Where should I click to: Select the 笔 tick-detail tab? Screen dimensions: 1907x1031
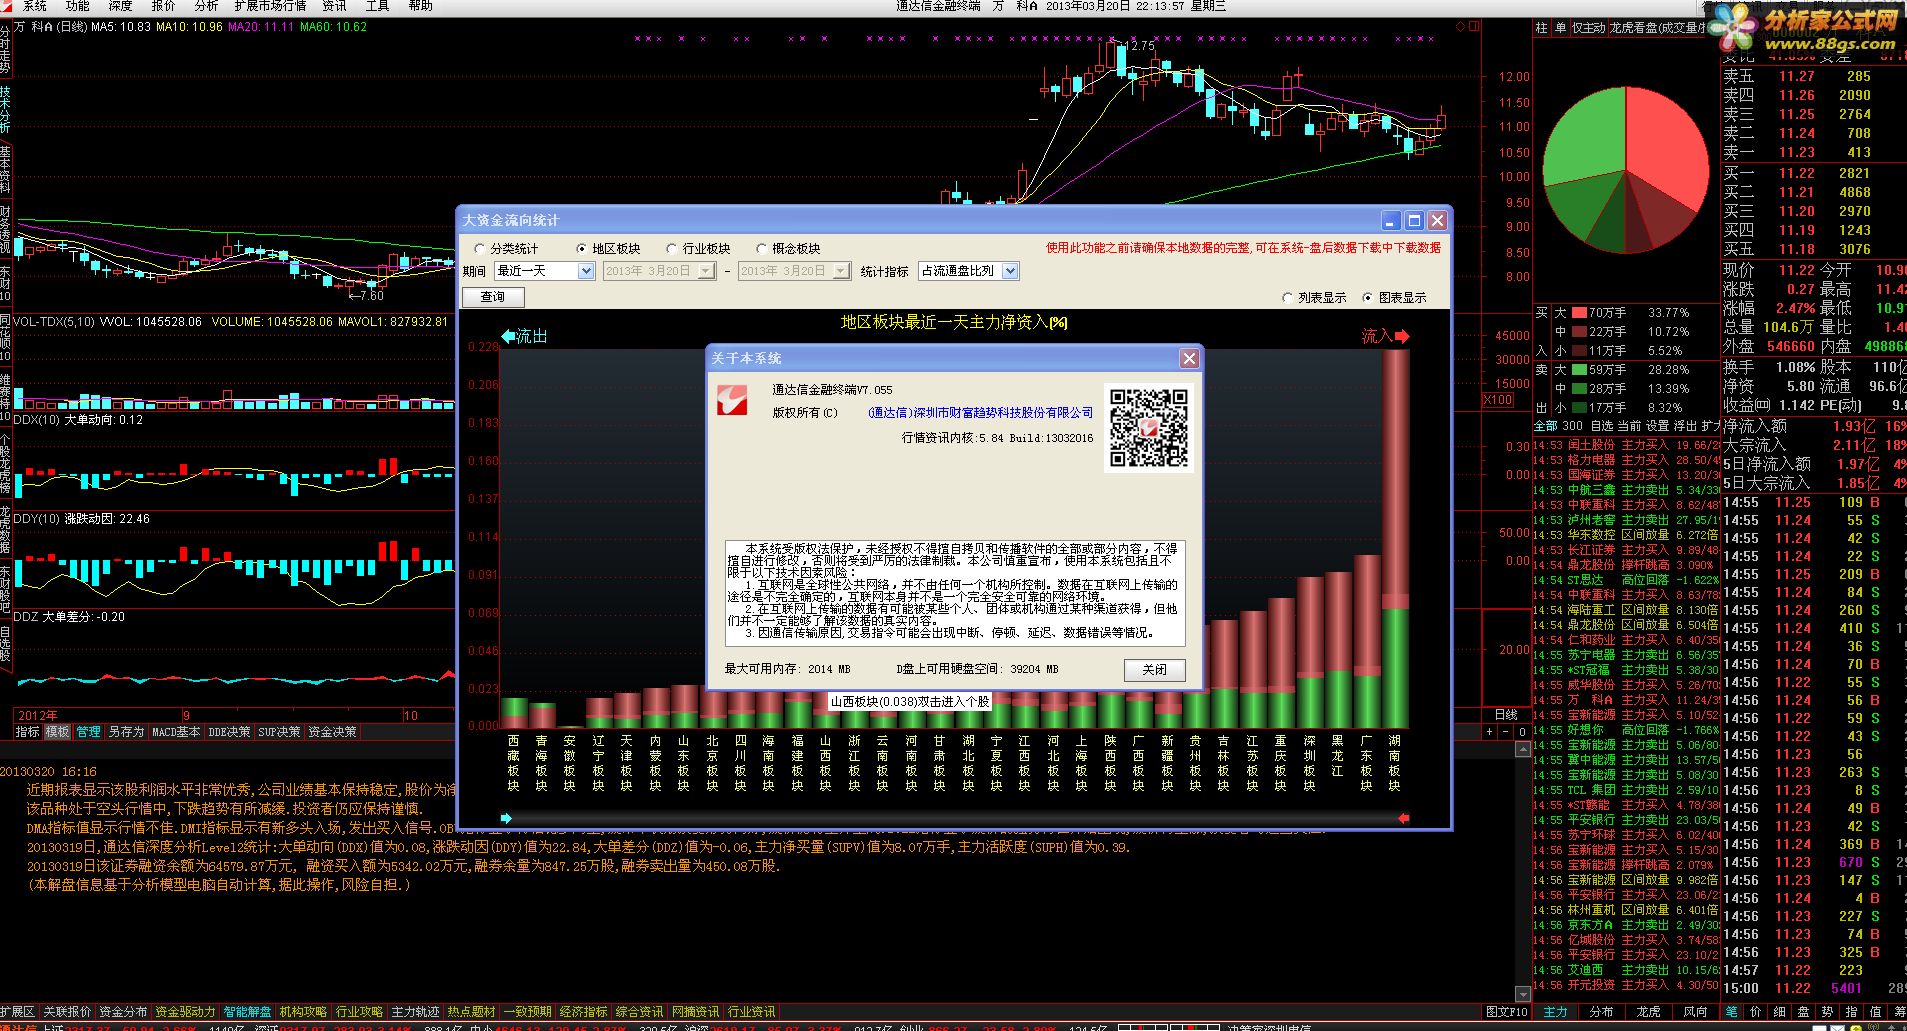pos(1731,1012)
